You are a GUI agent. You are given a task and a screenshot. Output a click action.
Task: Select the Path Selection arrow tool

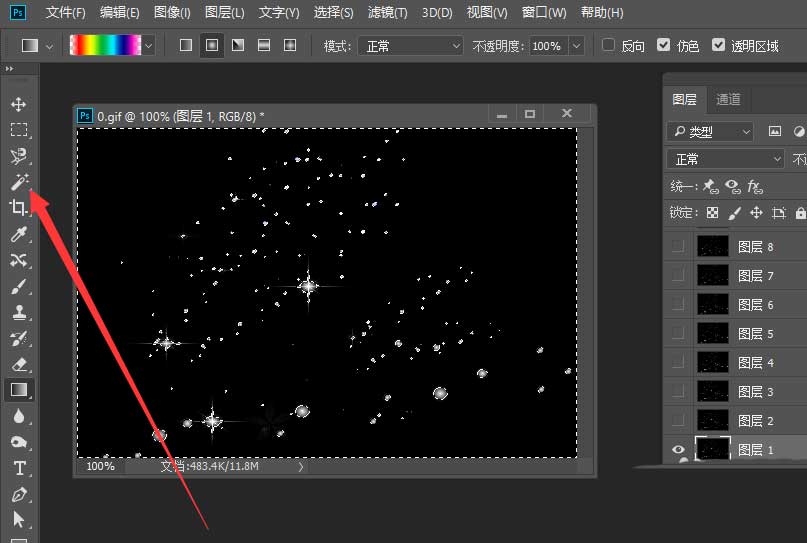[x=19, y=519]
